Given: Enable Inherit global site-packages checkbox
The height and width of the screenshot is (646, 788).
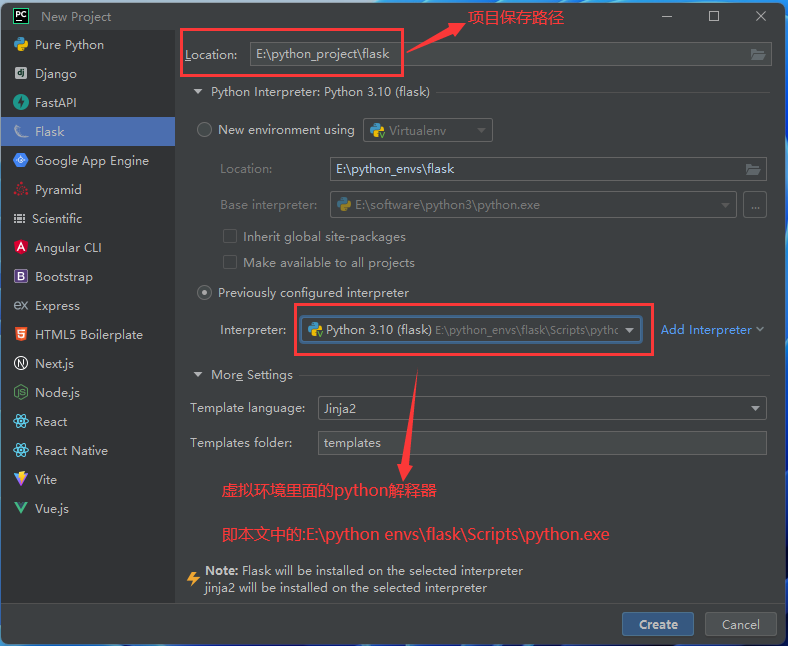Looking at the screenshot, I should (230, 237).
